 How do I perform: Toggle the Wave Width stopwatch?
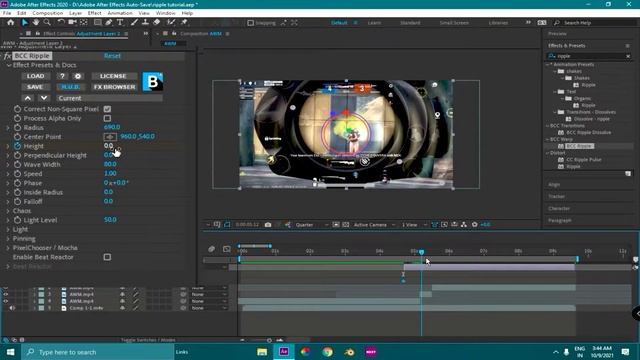pos(17,164)
